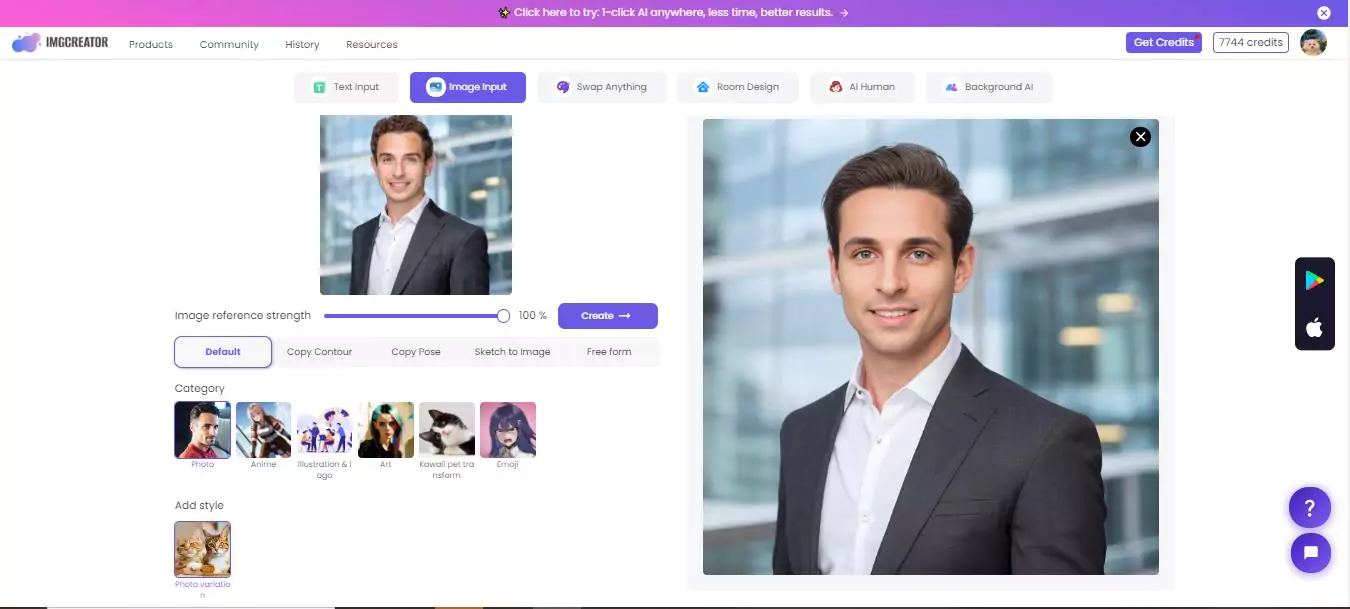Click the Get Credits button
This screenshot has height=609, width=1350.
pyautogui.click(x=1163, y=42)
